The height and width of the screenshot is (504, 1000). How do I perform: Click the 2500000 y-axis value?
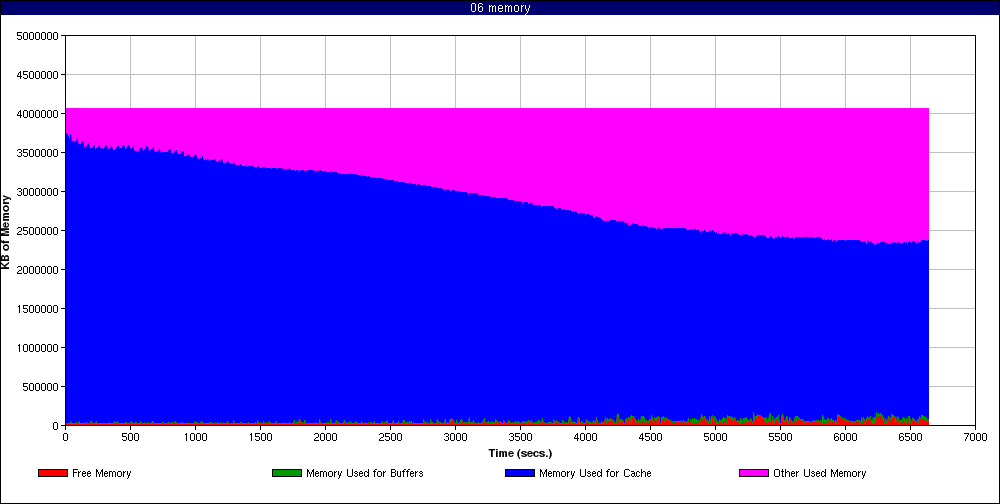[x=38, y=230]
